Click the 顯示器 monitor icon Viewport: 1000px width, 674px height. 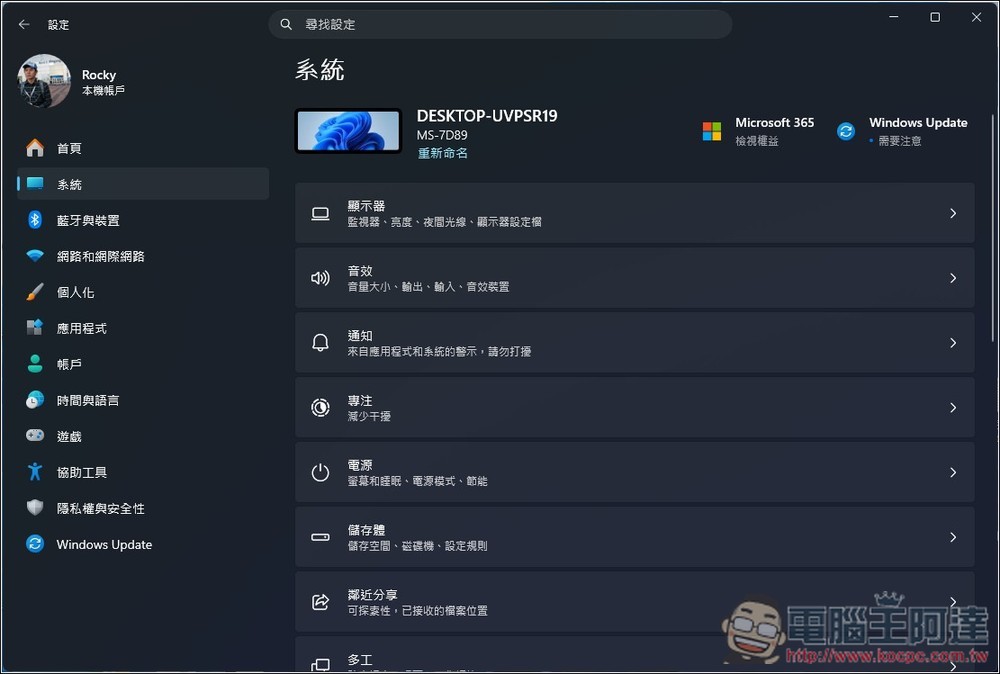click(x=320, y=212)
